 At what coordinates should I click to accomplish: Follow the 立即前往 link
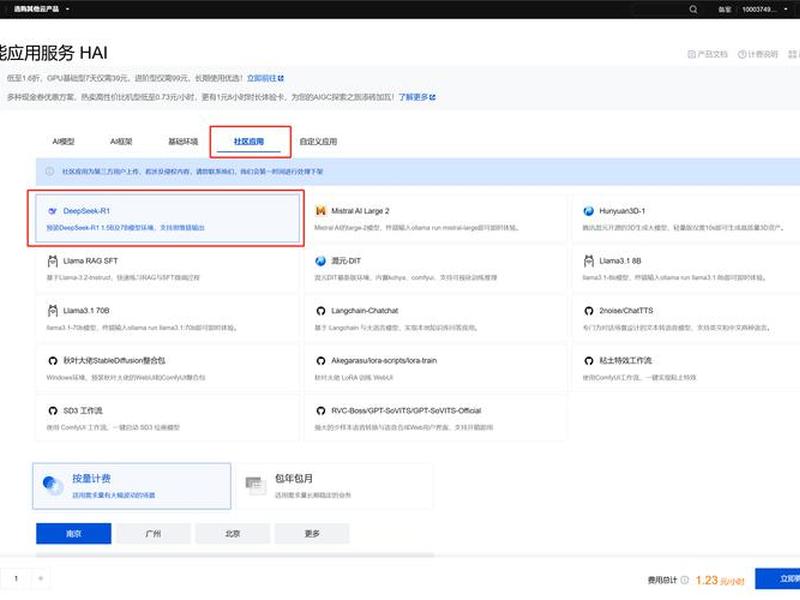(265, 78)
